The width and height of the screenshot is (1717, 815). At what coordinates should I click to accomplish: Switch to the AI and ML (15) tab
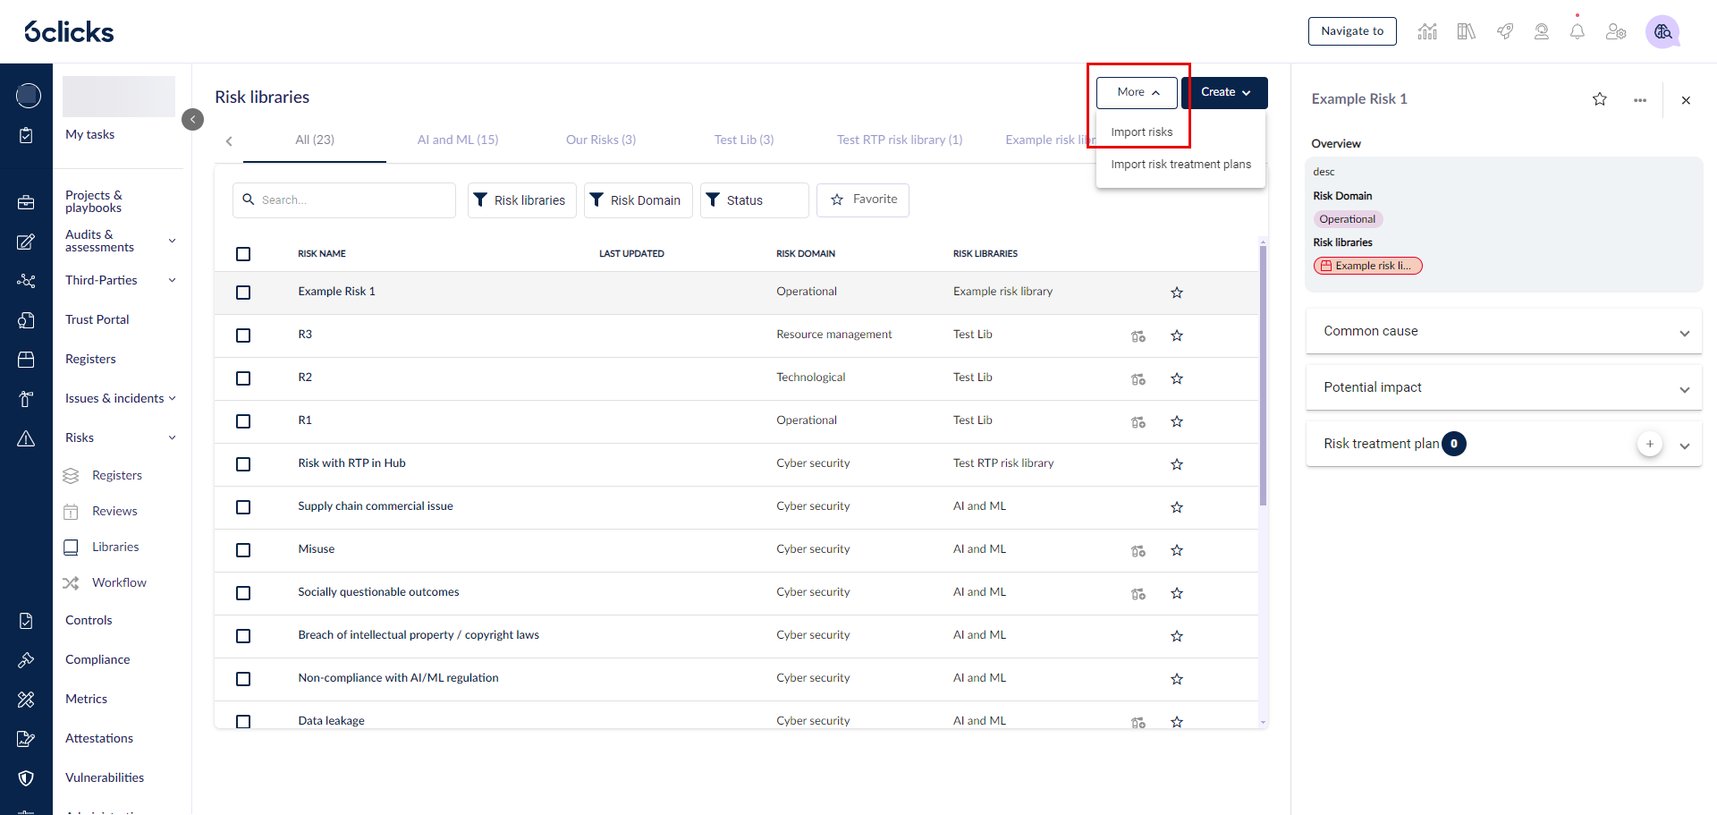coord(457,140)
